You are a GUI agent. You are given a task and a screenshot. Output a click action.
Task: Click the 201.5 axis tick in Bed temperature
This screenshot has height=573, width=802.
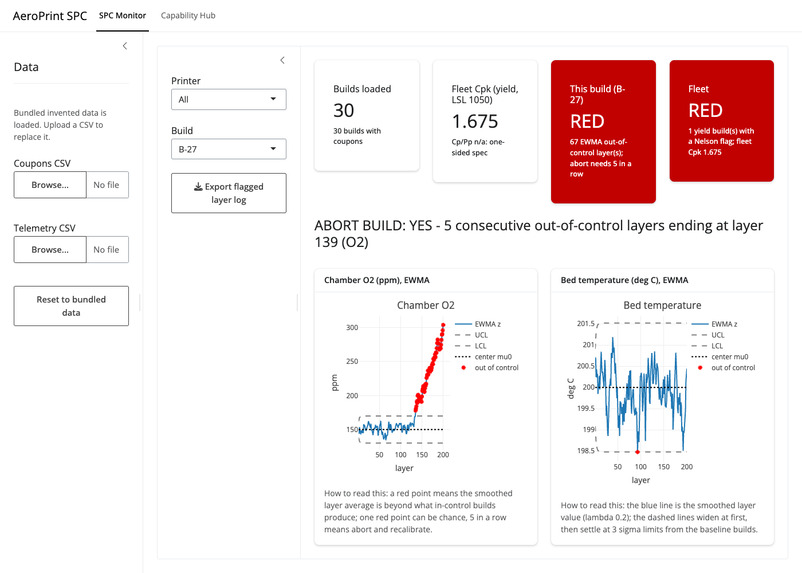pyautogui.click(x=586, y=323)
